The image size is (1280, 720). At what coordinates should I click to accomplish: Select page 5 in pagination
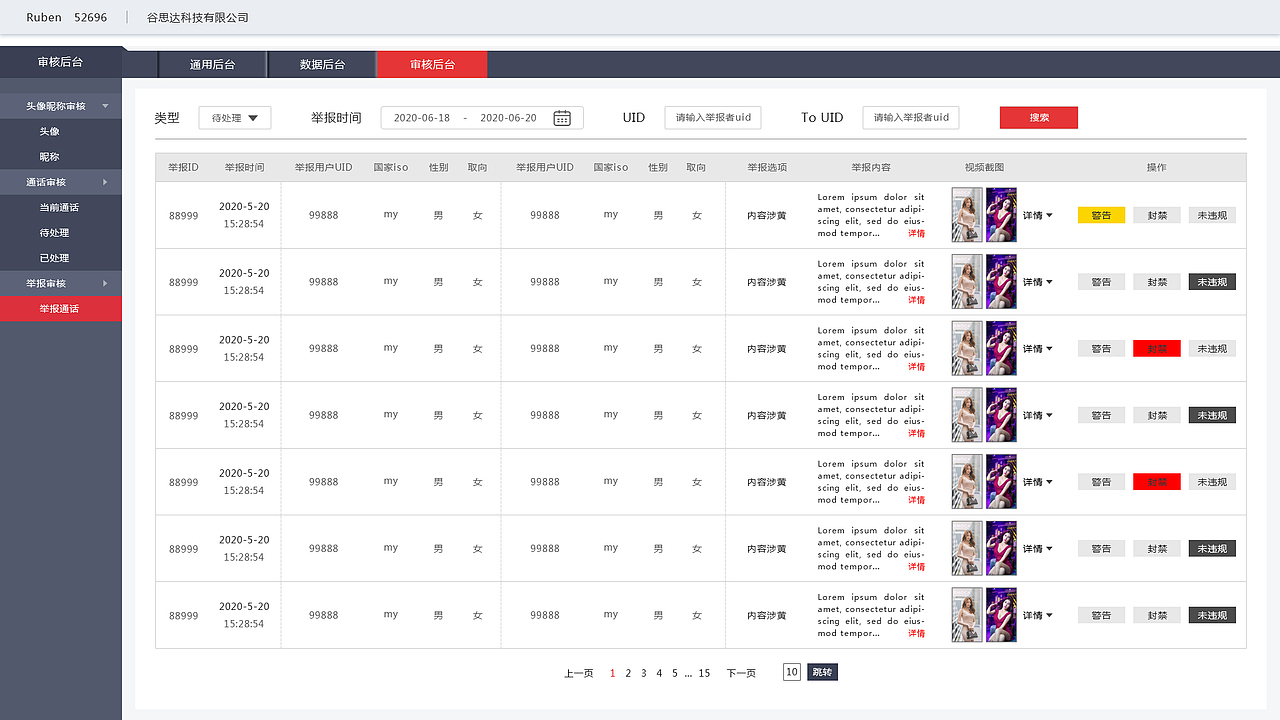[675, 673]
